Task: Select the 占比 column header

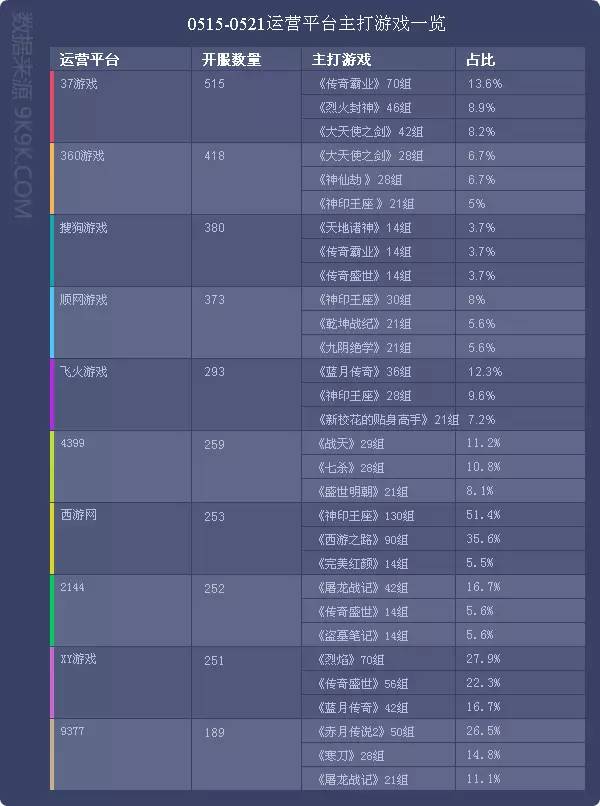Action: 480,60
